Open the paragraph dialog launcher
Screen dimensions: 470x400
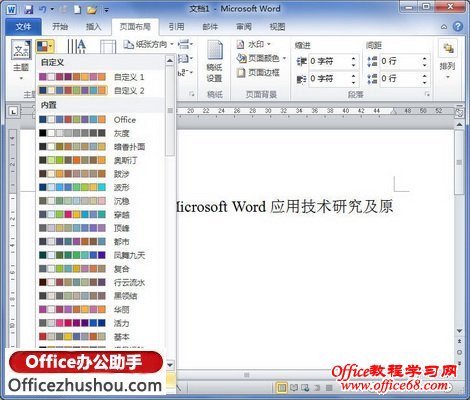[427, 95]
